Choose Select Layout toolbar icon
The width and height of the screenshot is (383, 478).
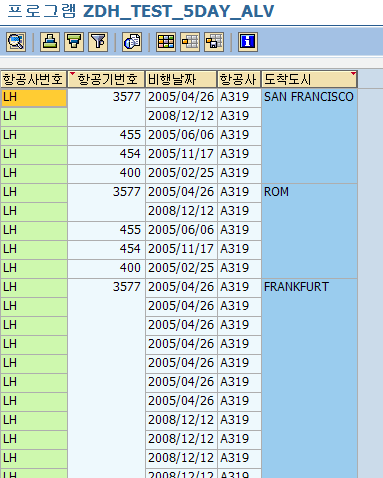(190, 42)
